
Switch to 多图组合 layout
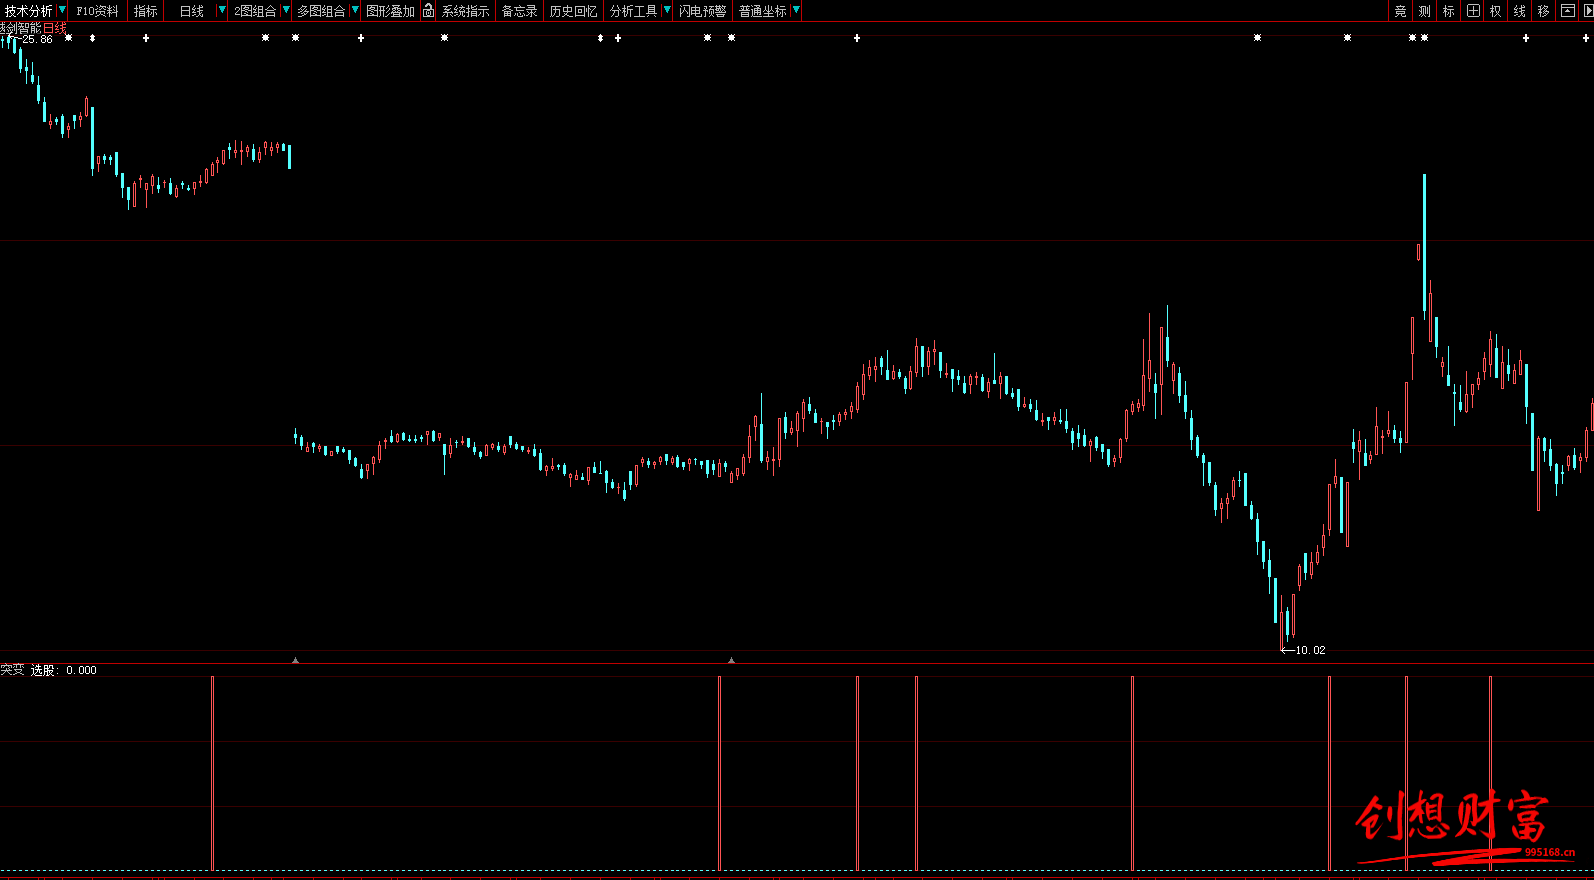(321, 11)
